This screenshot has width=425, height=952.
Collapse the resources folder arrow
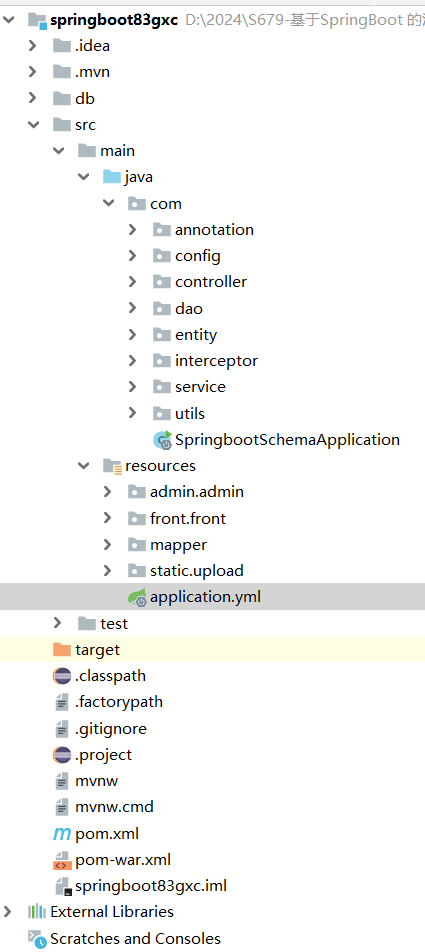(x=83, y=466)
